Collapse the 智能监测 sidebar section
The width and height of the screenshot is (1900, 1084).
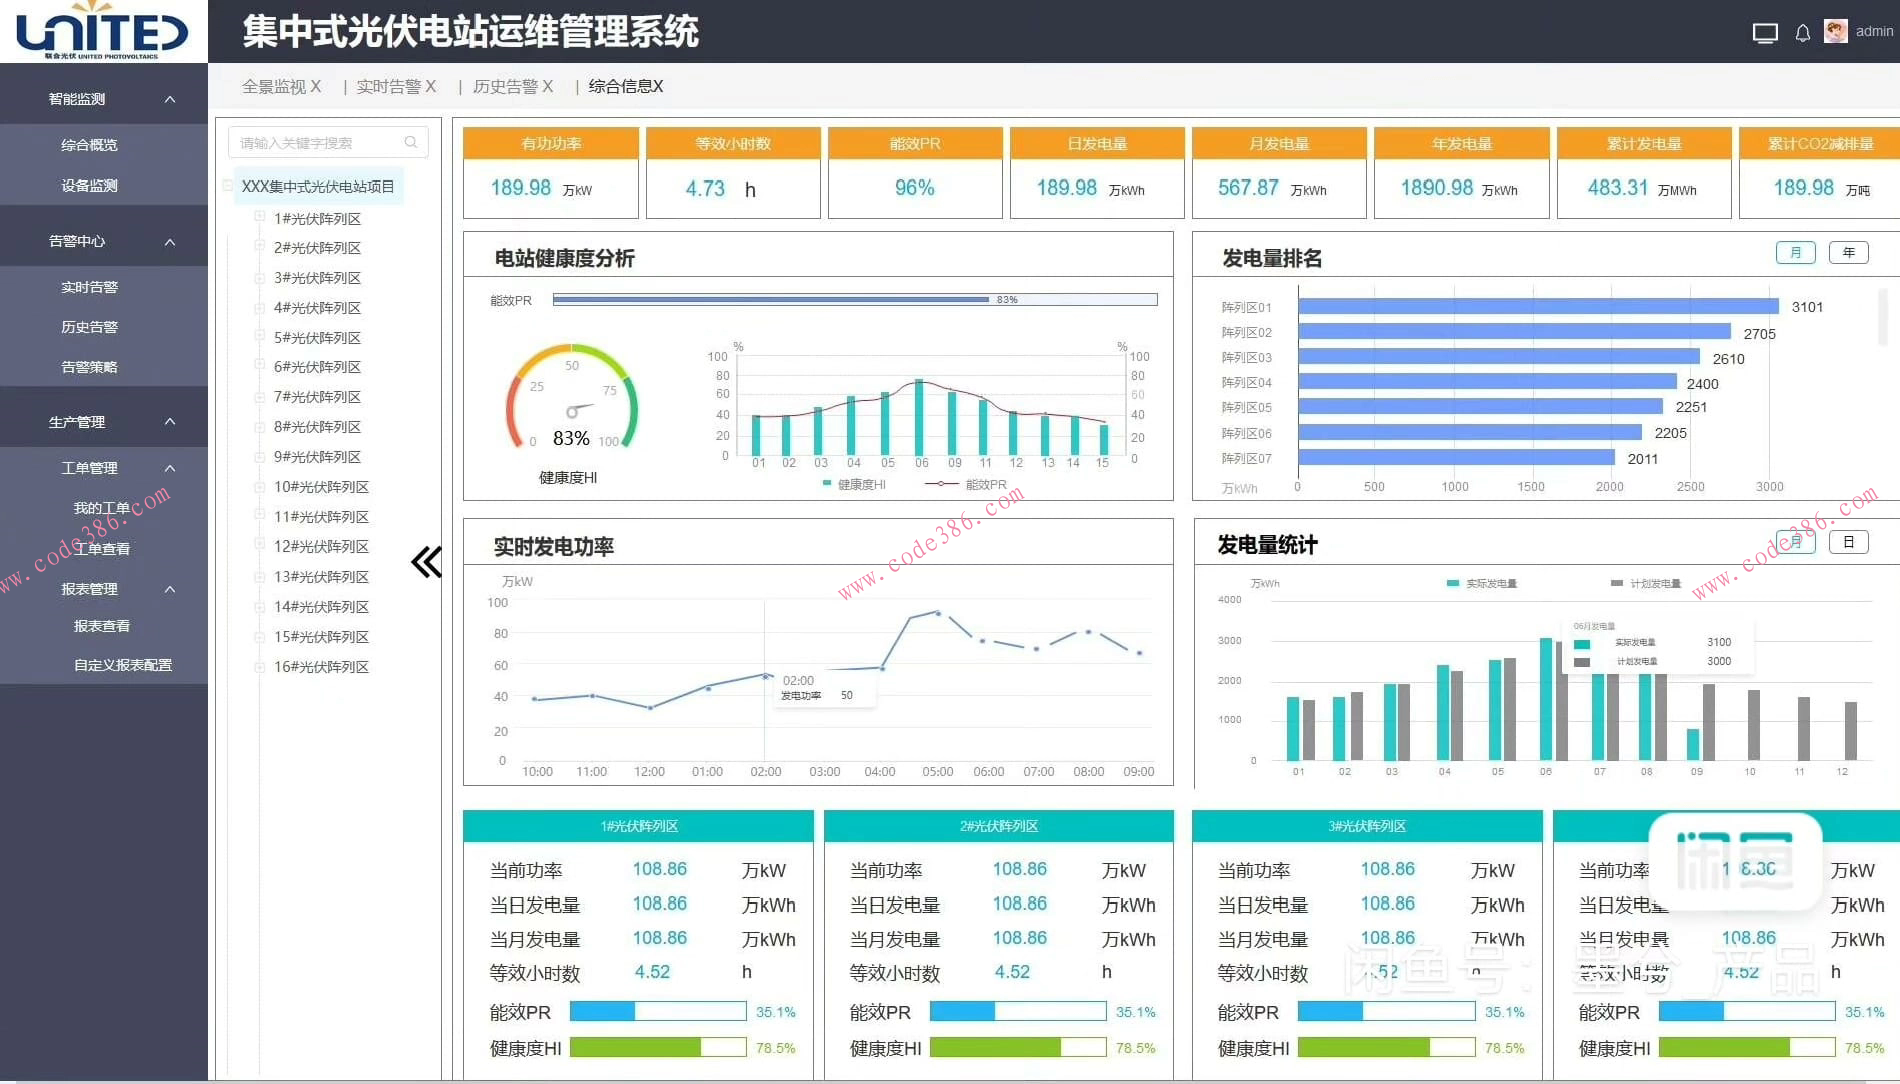pos(170,99)
